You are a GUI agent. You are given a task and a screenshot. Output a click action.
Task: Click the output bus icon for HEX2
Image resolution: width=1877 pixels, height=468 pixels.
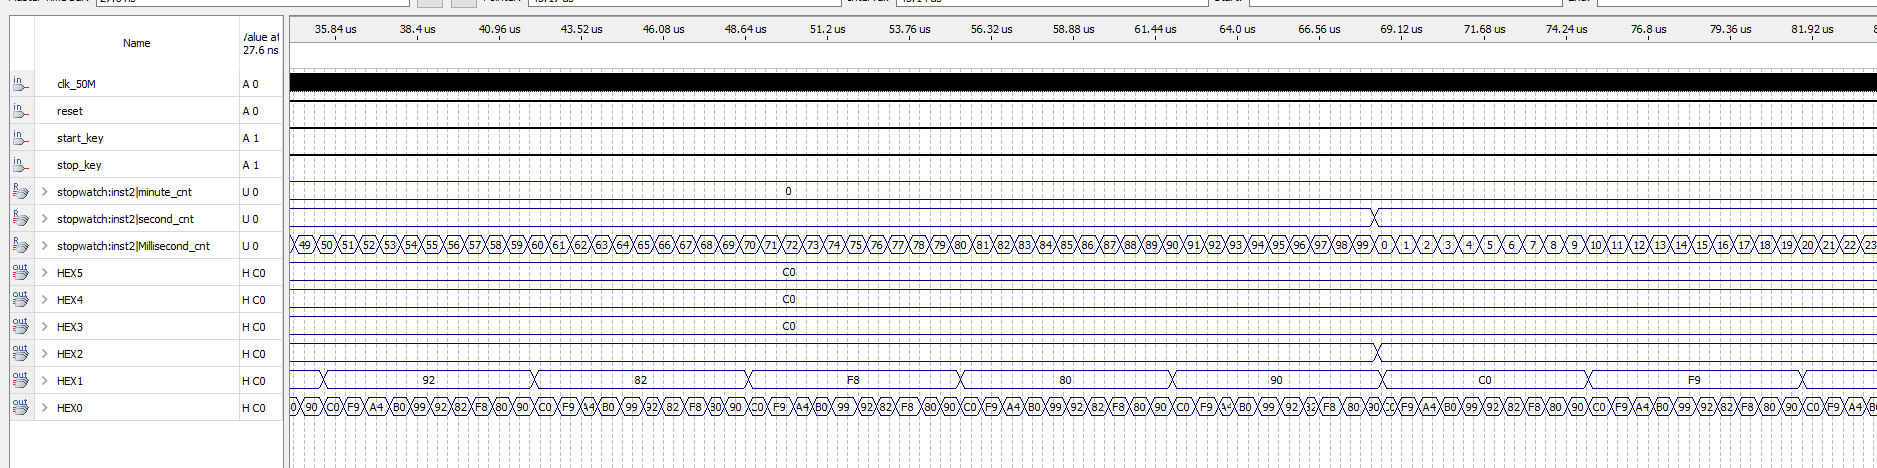coord(20,353)
